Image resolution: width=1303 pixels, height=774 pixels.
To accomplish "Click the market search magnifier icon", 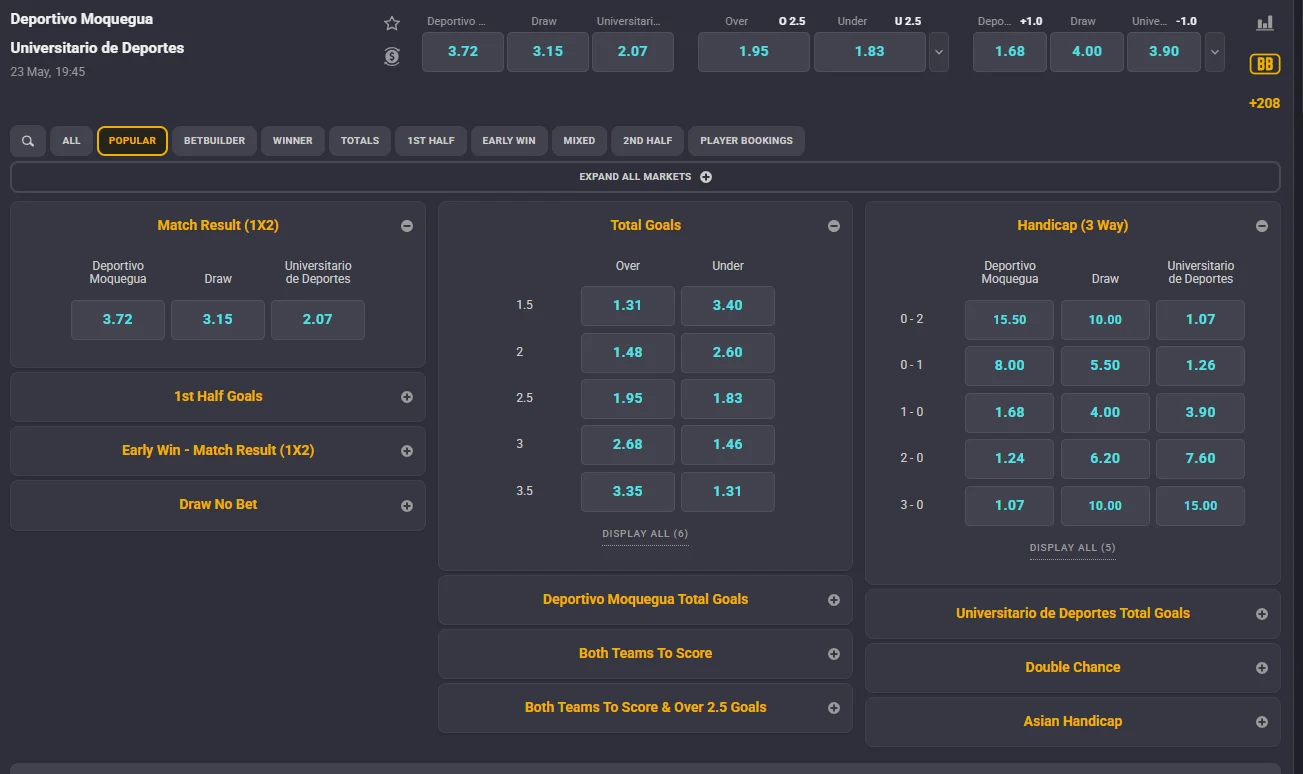I will tap(28, 141).
